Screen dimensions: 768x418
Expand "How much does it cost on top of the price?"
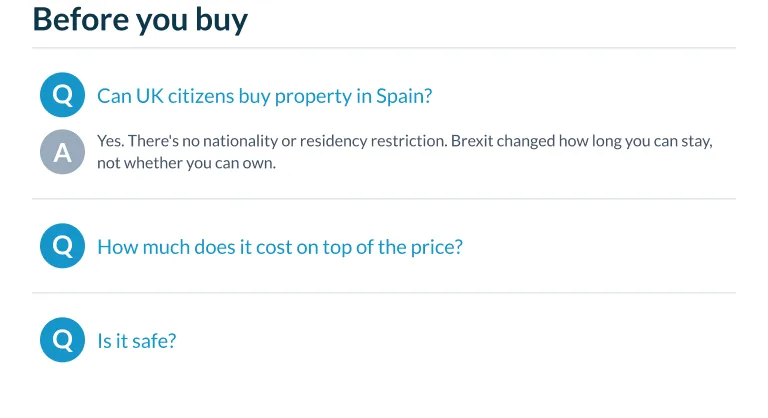[x=280, y=247]
